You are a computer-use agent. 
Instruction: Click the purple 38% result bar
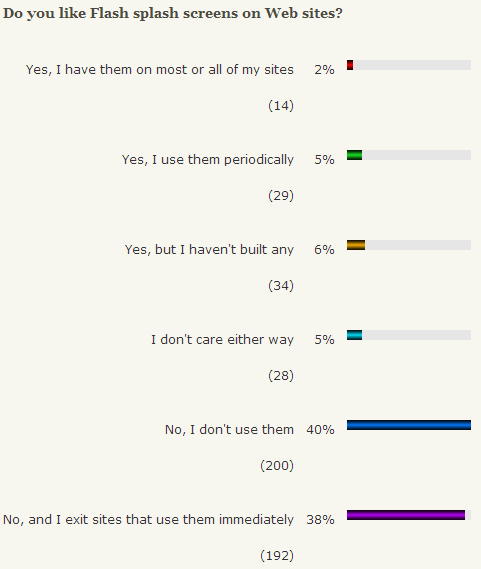(x=406, y=515)
